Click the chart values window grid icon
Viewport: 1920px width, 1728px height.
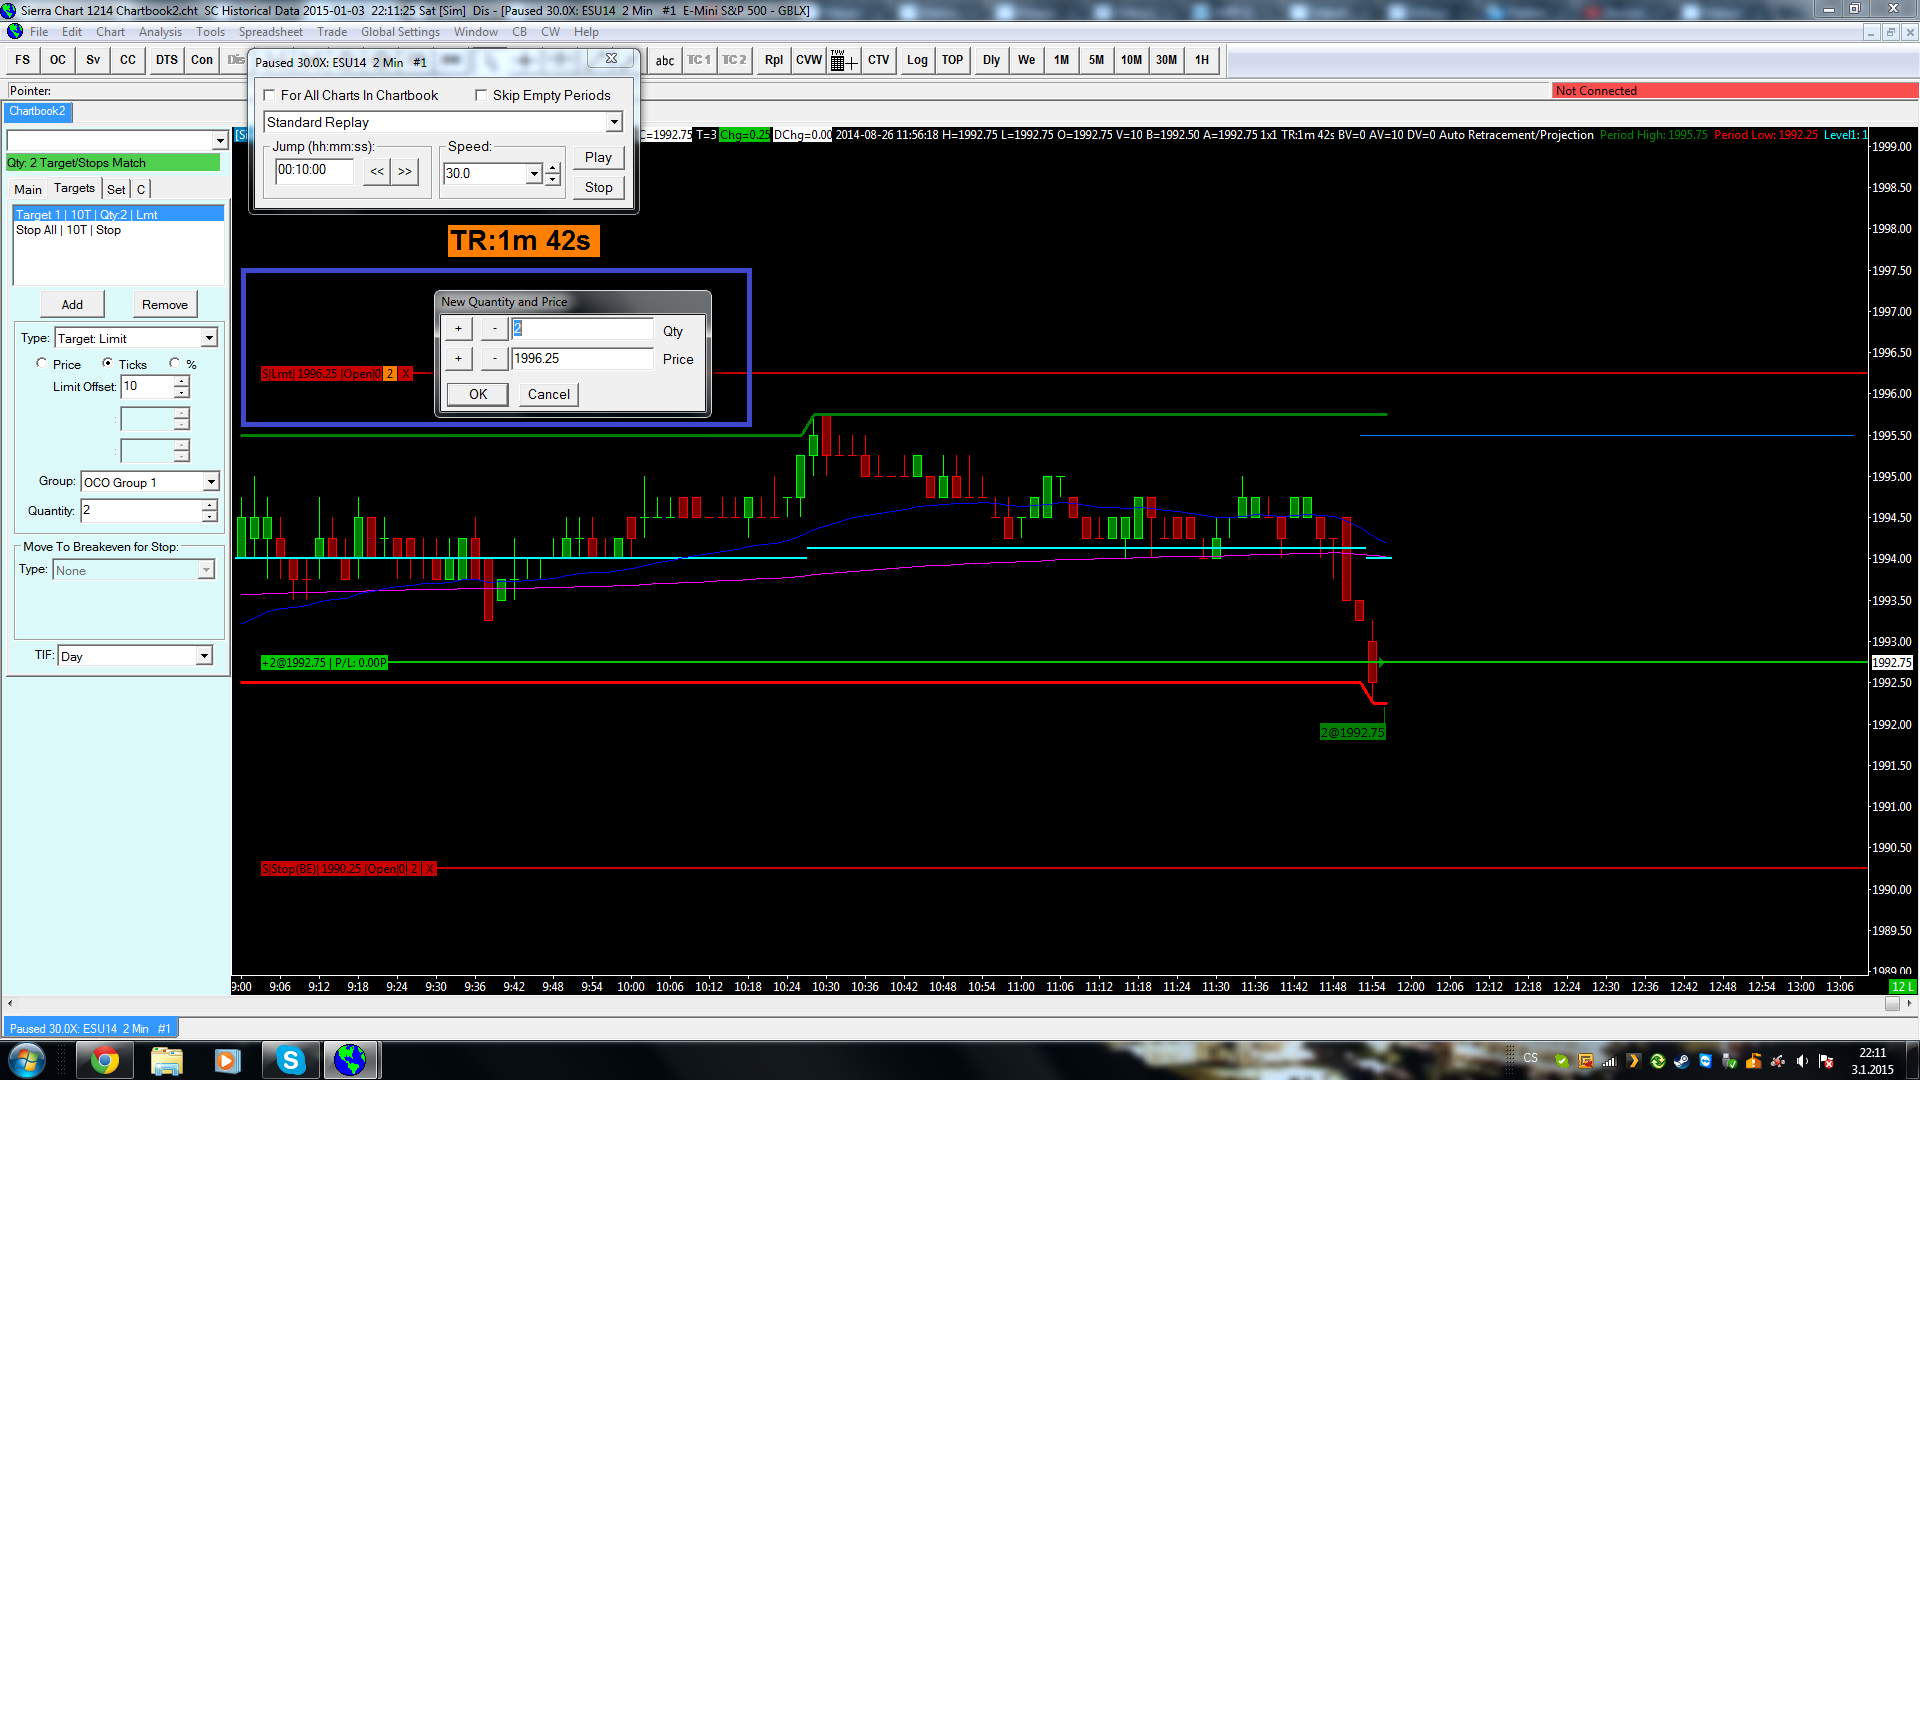(x=843, y=61)
